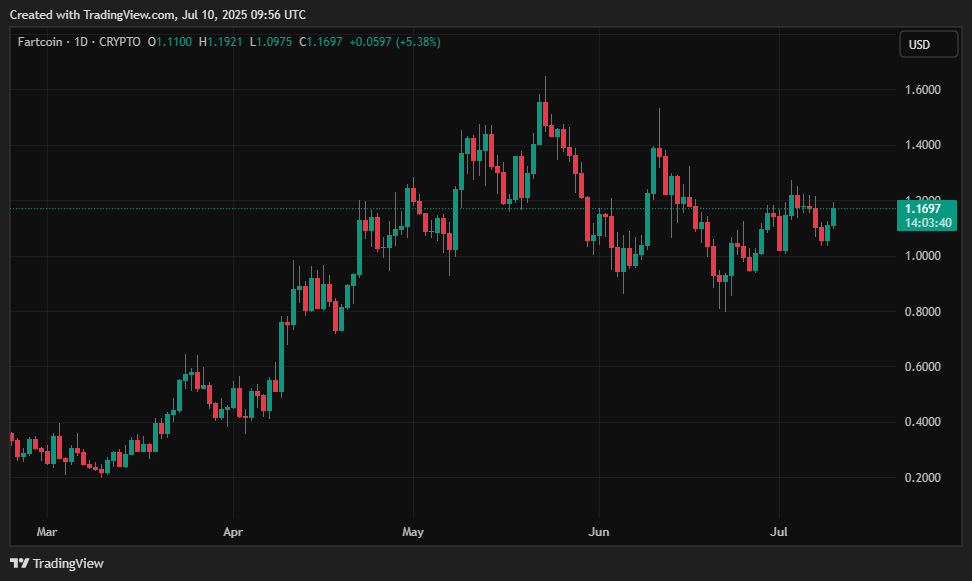972x581 pixels.
Task: Click the Jun label on time axis
Action: tap(598, 532)
